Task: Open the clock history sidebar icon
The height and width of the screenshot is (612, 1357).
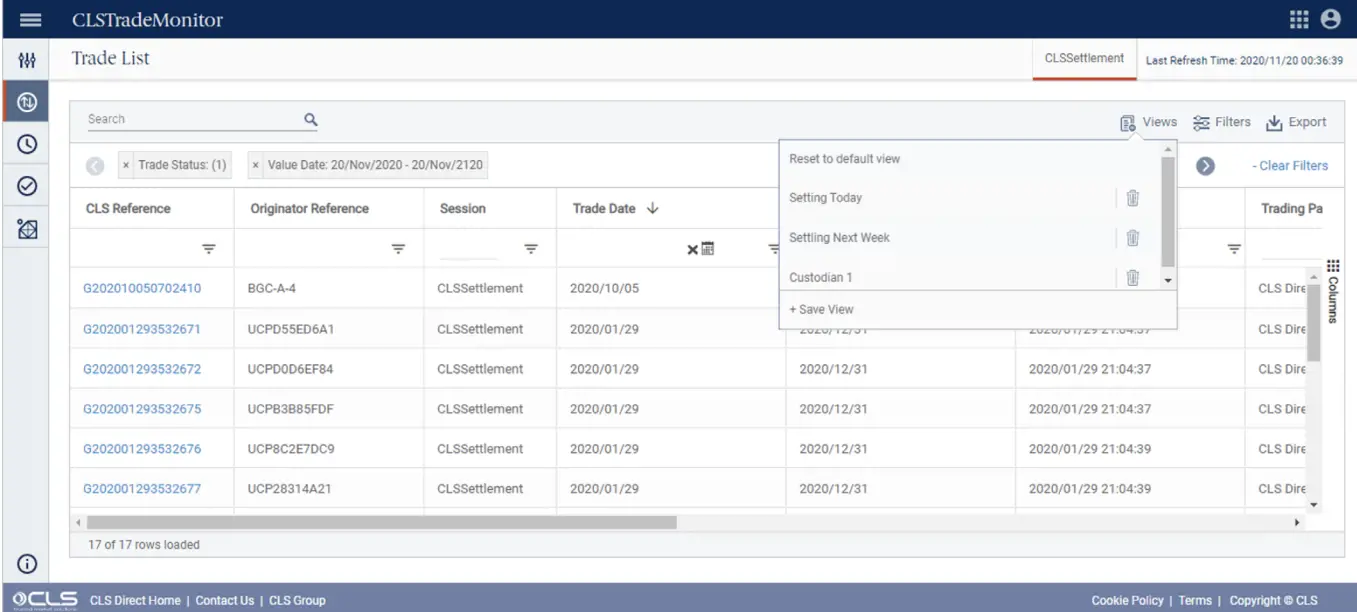Action: 28,144
